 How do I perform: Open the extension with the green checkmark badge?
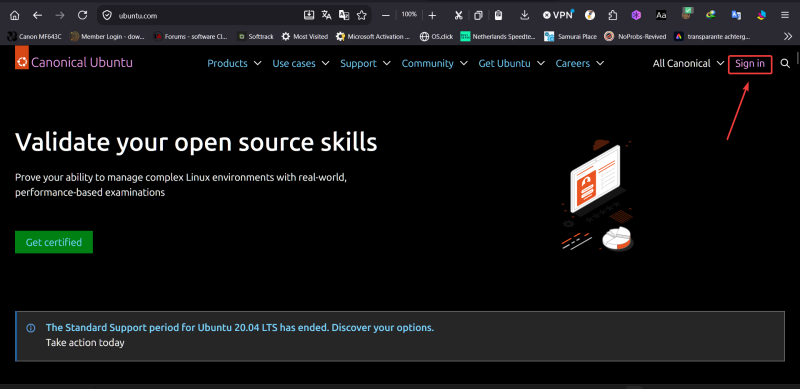[x=687, y=14]
